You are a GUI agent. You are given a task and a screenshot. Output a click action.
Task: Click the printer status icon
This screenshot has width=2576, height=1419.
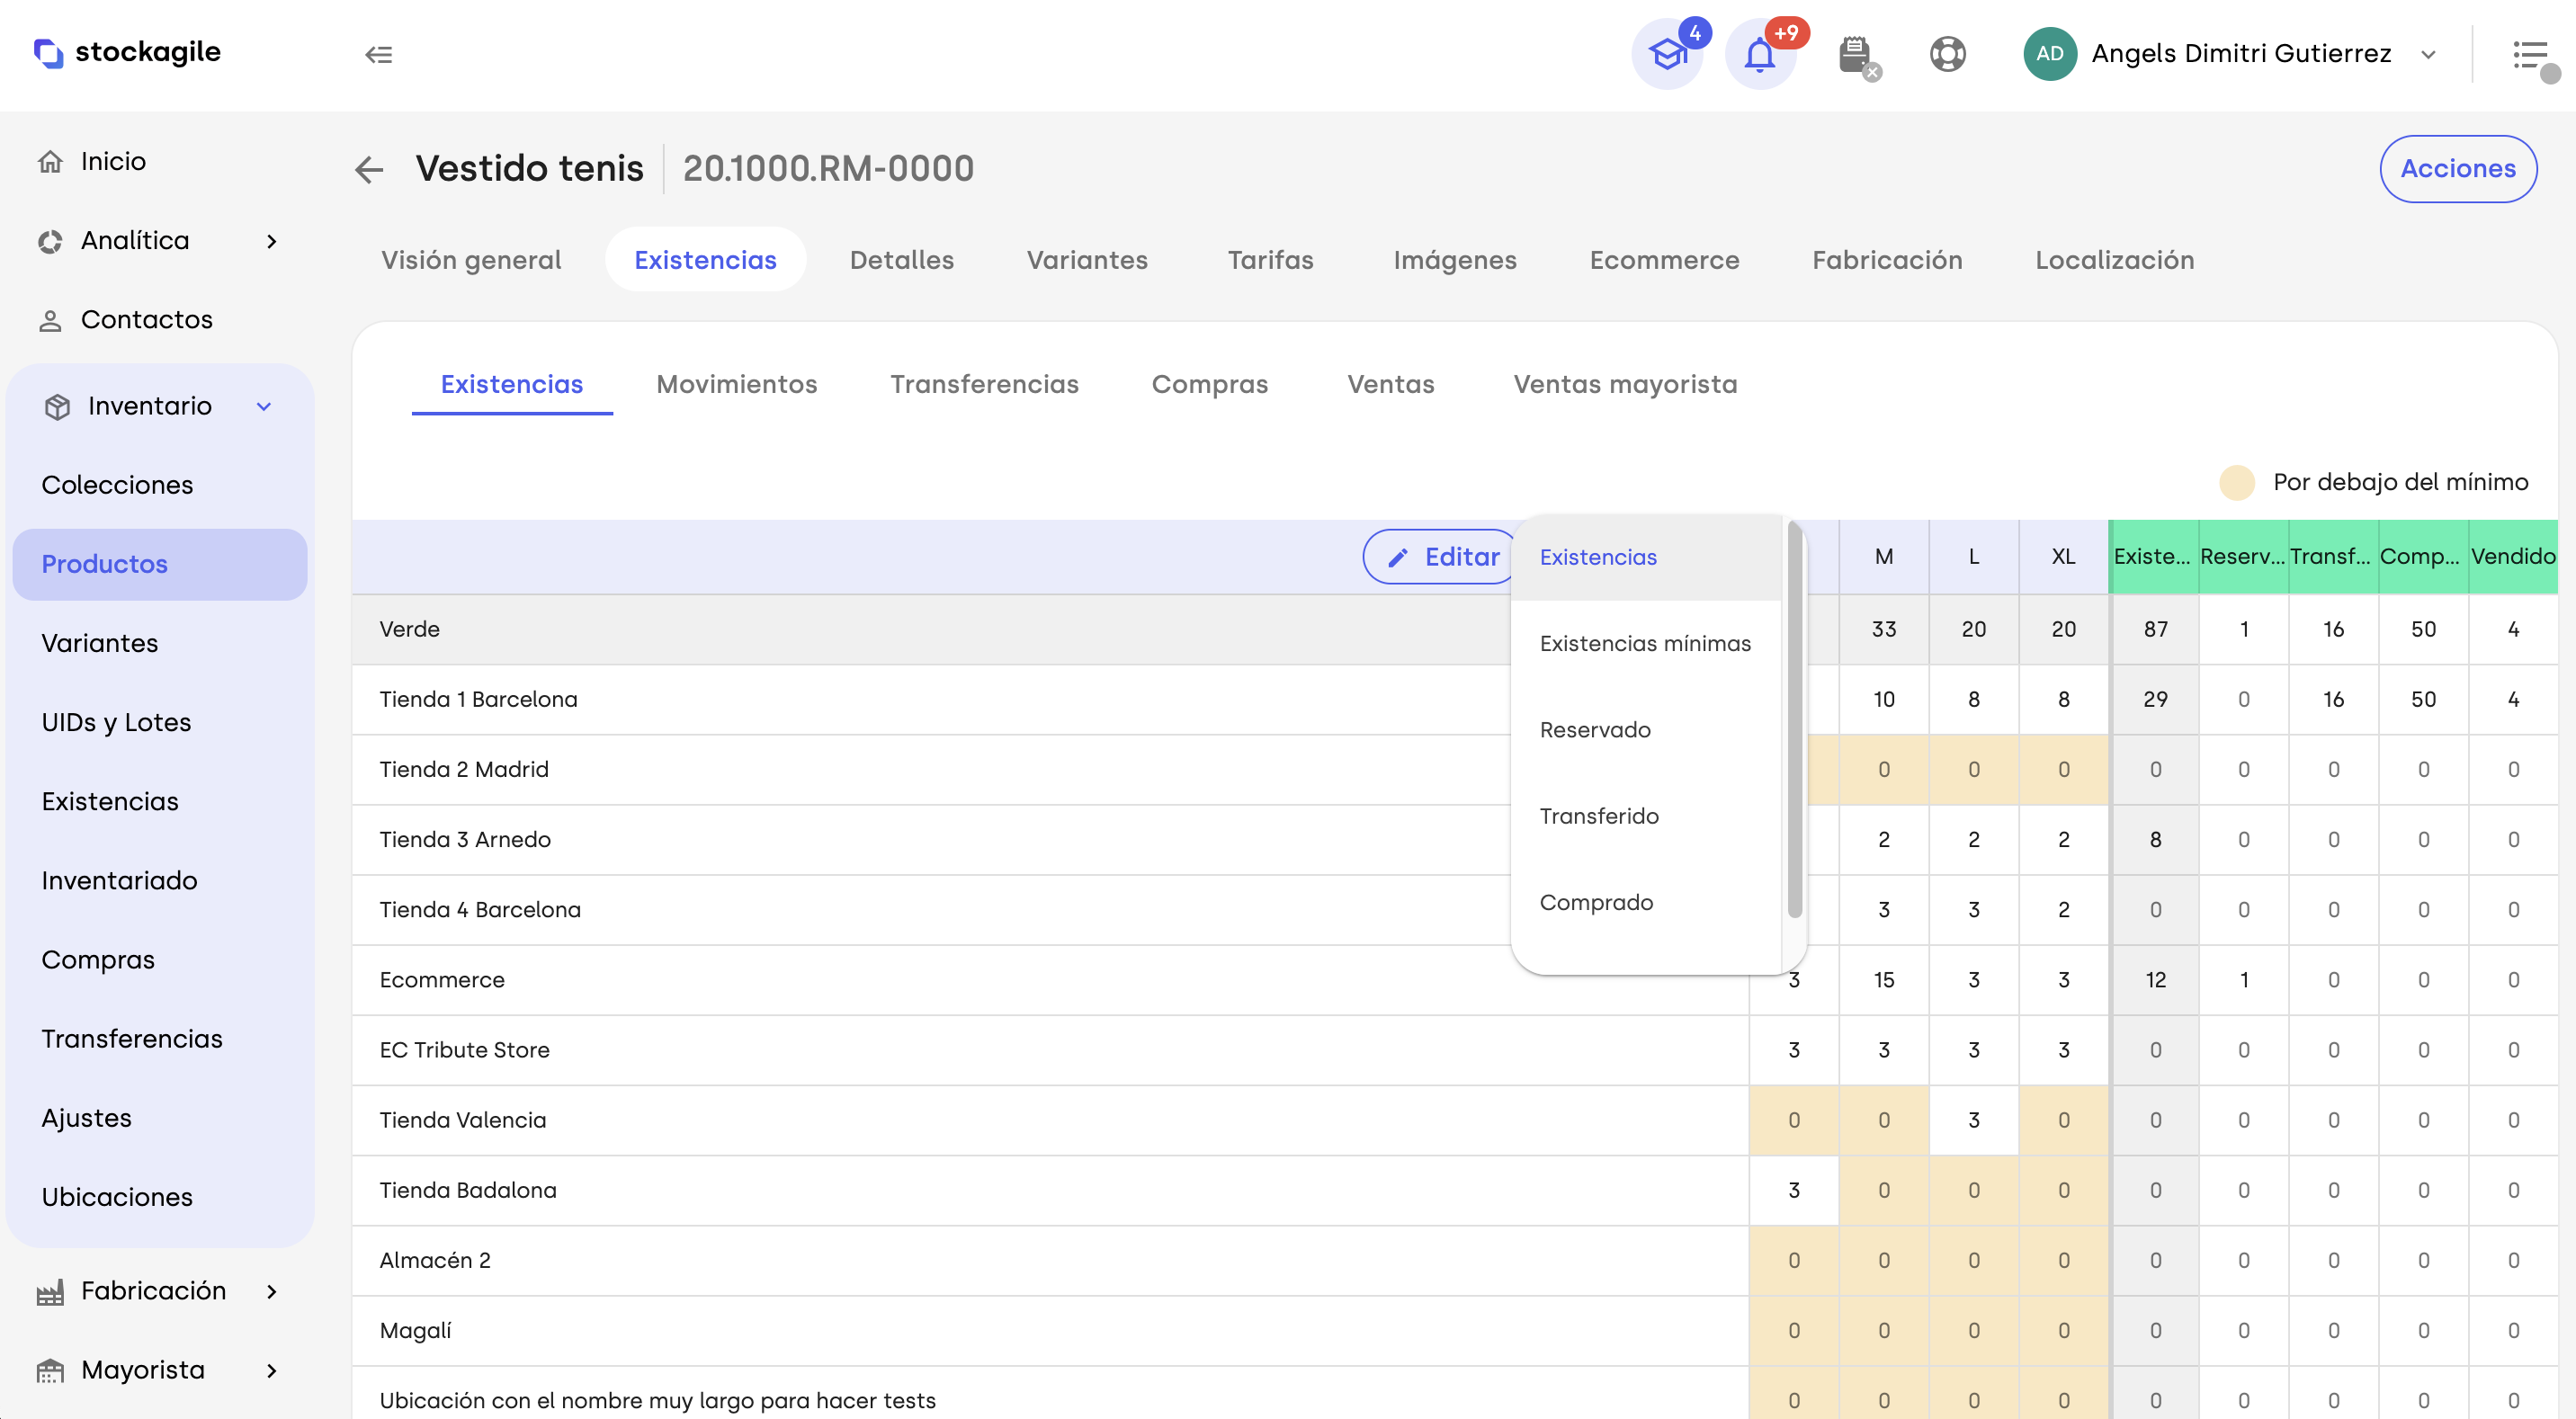point(1856,54)
